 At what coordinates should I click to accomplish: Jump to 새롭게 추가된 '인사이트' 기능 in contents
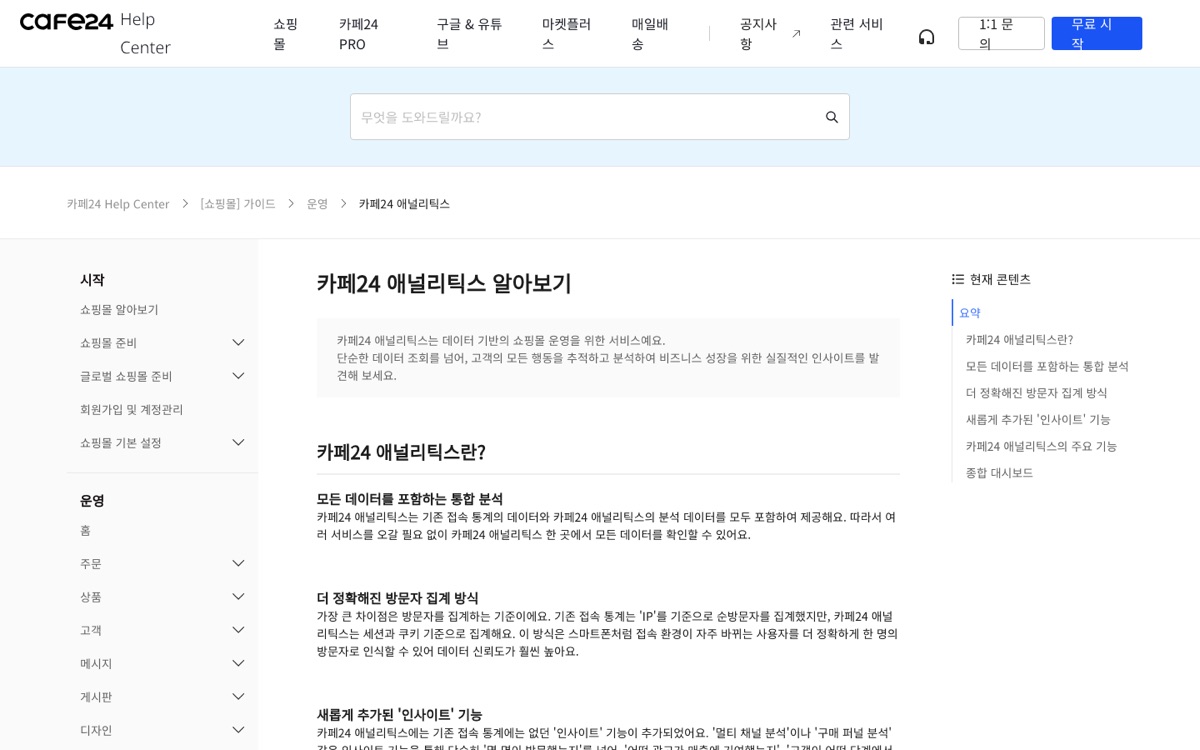coord(1038,420)
